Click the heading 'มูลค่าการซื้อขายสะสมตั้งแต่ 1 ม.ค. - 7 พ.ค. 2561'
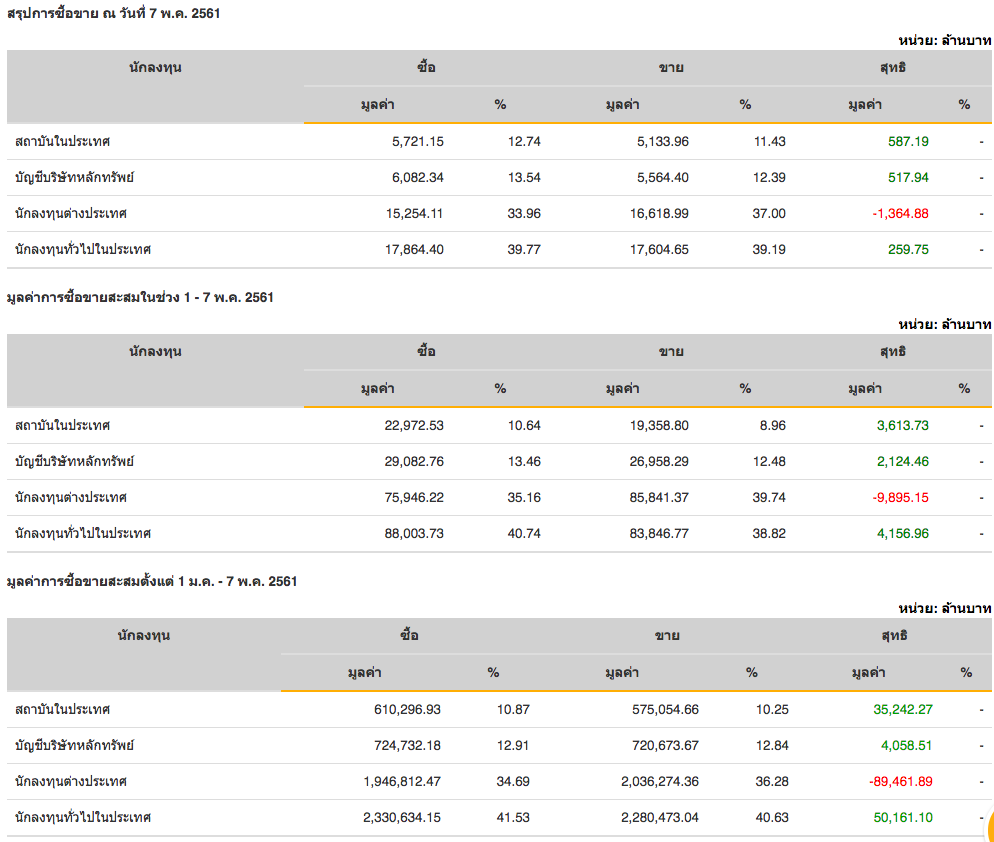The width and height of the screenshot is (994, 842). [x=152, y=581]
